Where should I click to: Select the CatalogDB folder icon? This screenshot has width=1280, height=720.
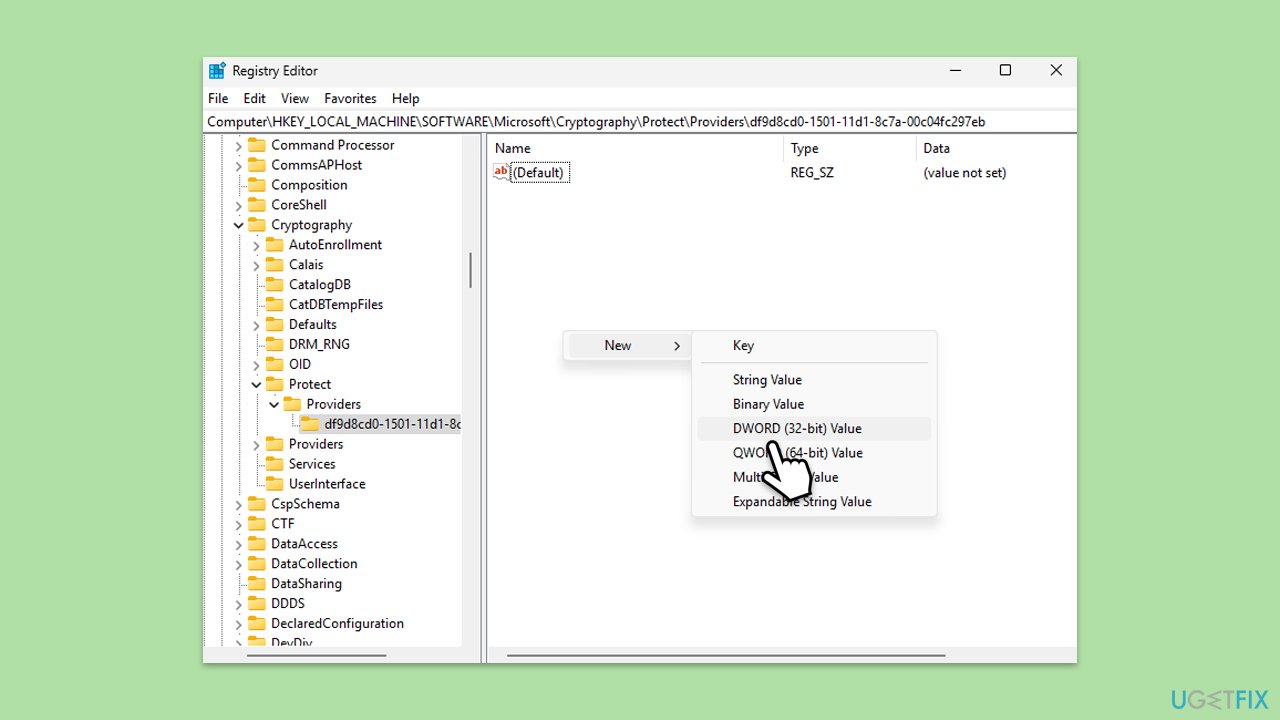point(275,285)
